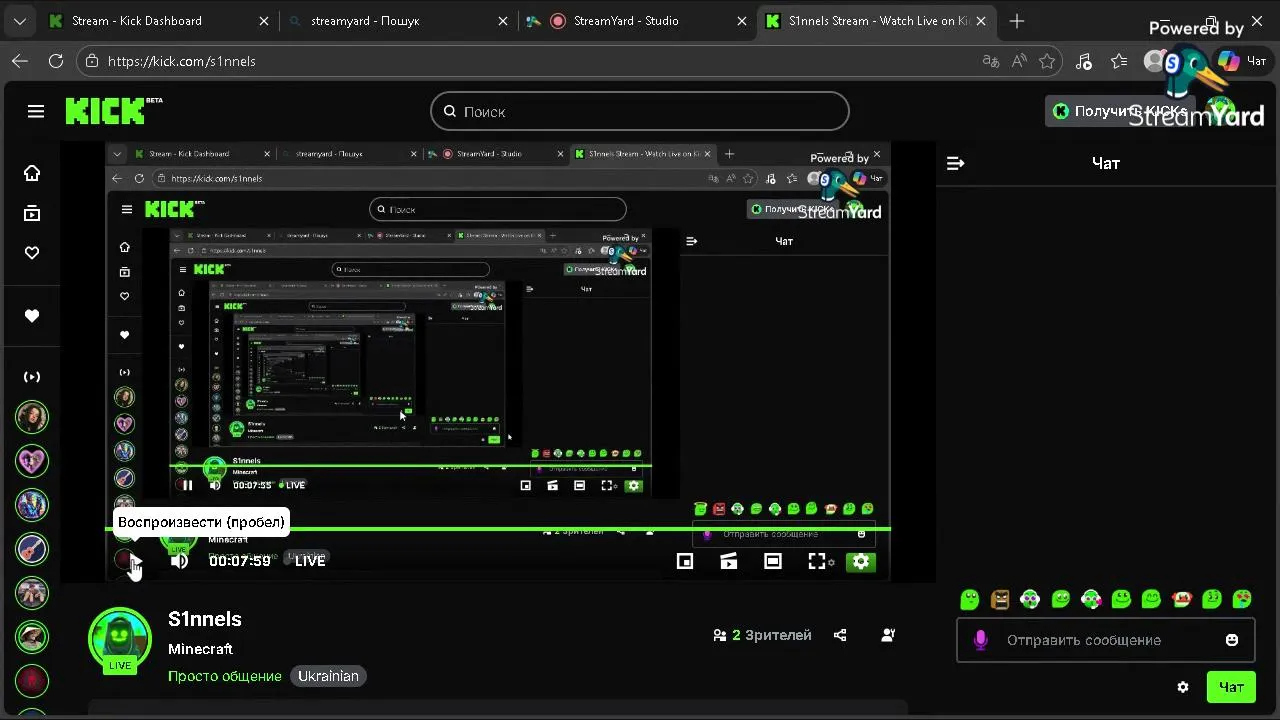
Task: Switch to StreamYard - Studio tab
Action: [638, 21]
